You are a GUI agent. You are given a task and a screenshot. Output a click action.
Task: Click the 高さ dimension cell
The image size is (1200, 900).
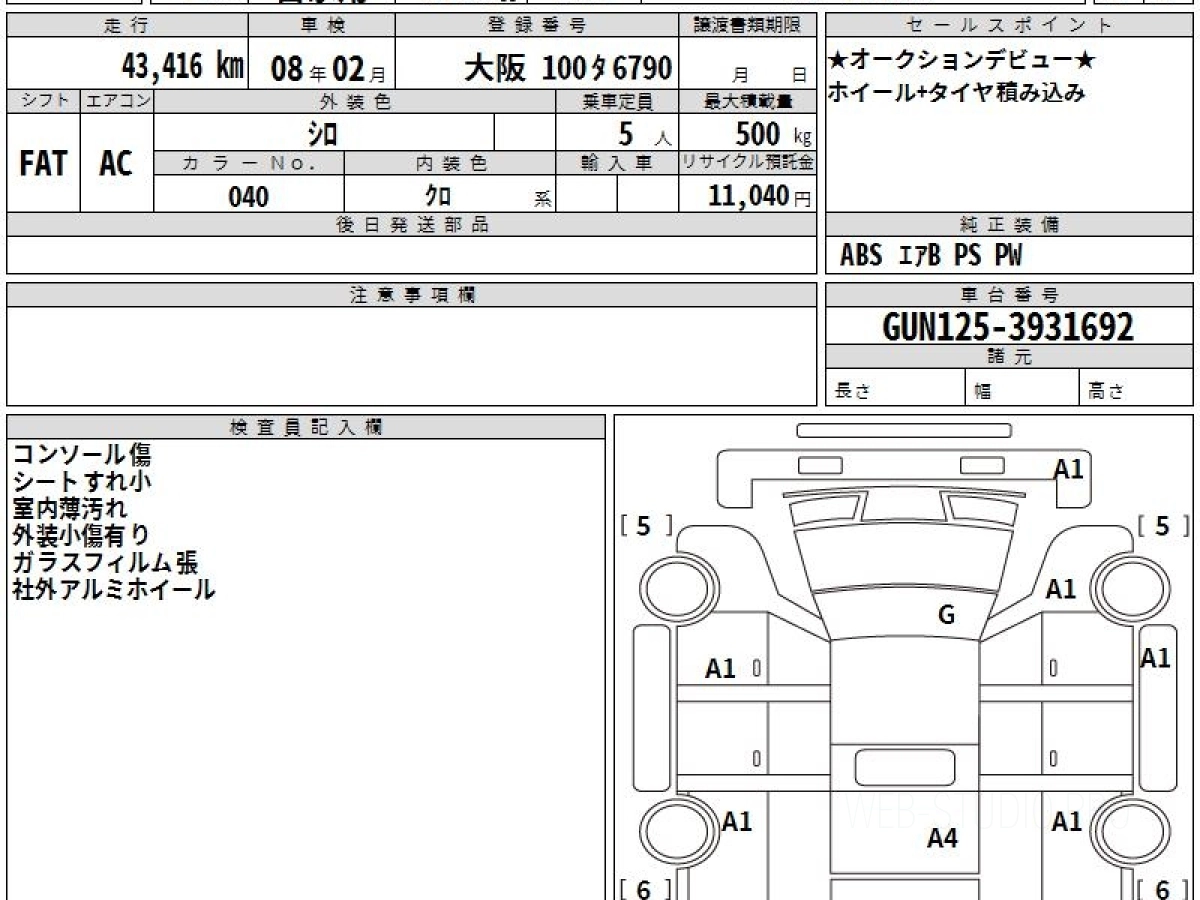click(1137, 388)
